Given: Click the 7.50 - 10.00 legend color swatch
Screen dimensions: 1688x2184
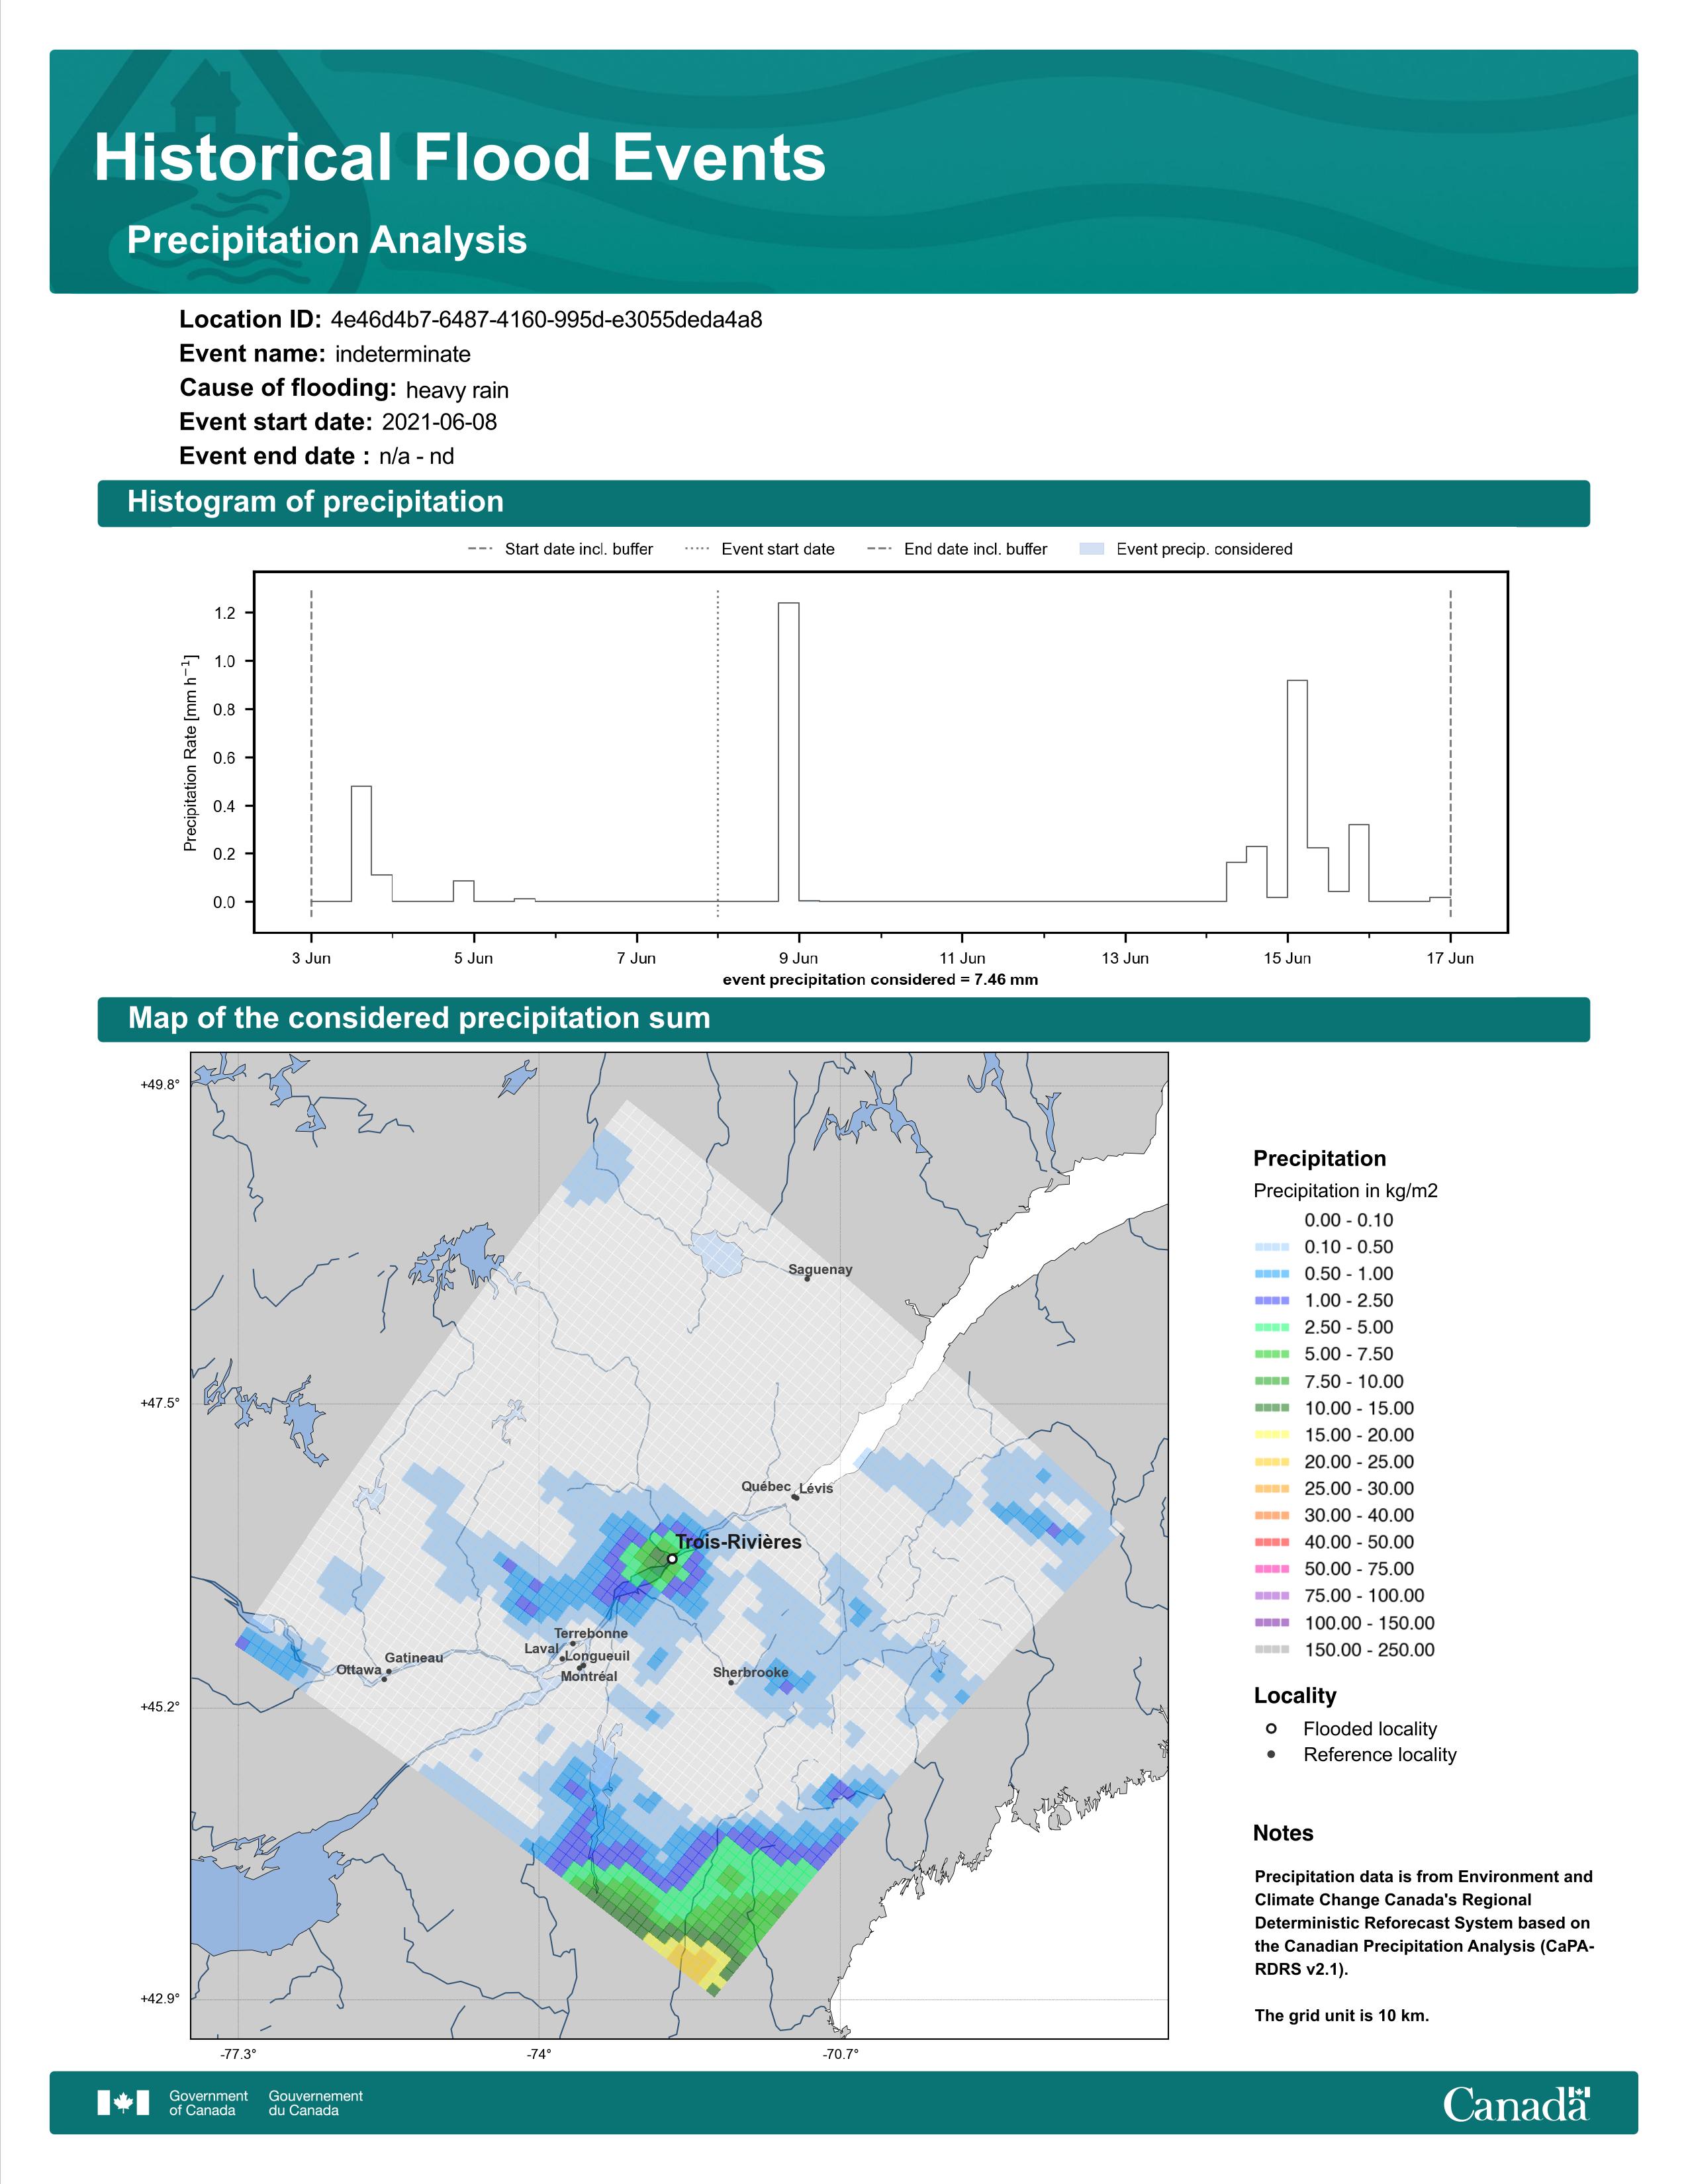Looking at the screenshot, I should point(1272,1381).
